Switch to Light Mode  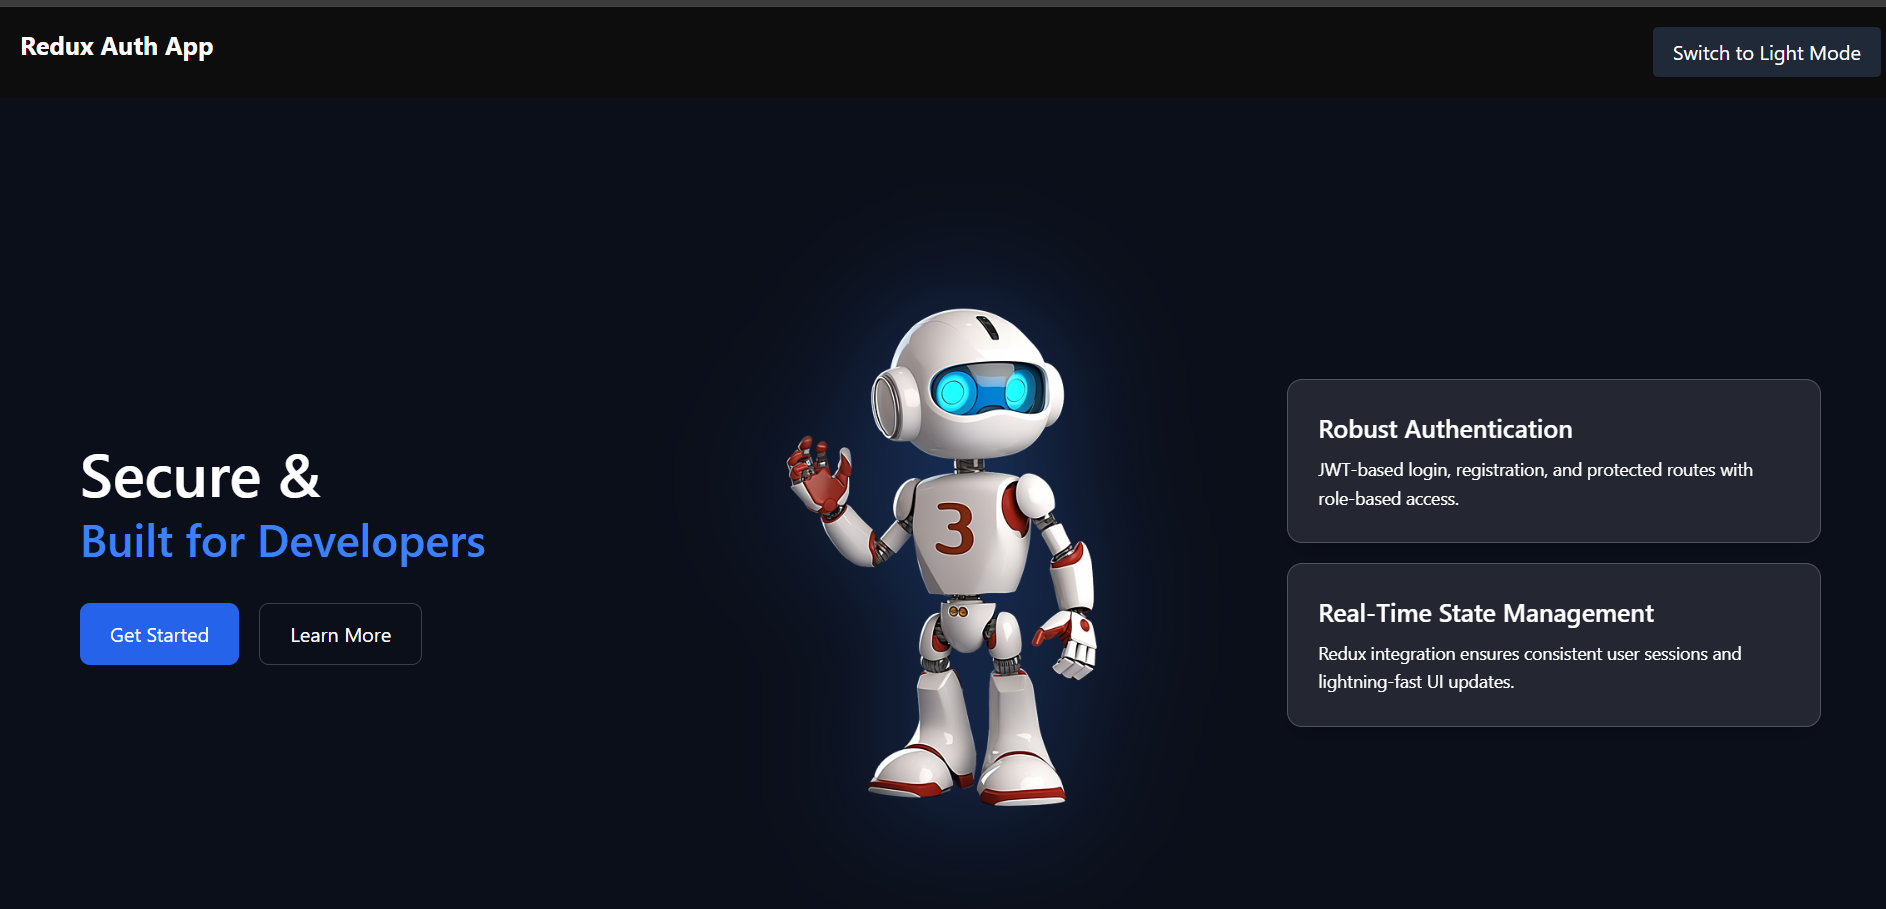pyautogui.click(x=1765, y=53)
